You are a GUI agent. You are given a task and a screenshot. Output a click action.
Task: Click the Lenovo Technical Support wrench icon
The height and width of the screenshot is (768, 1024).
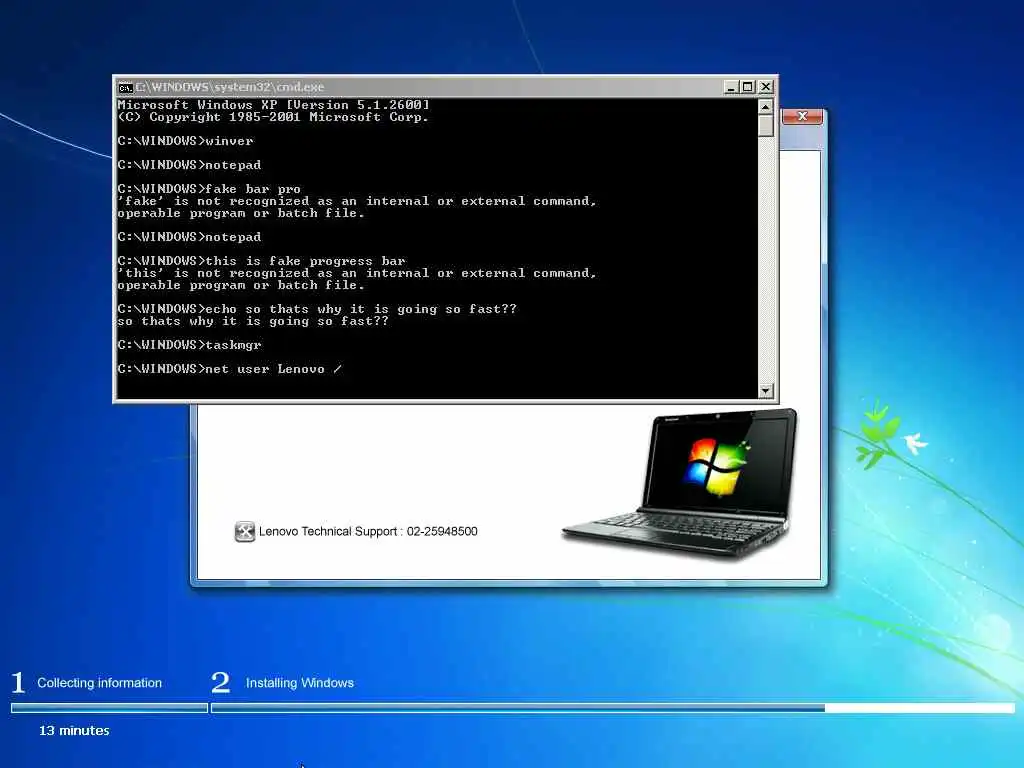(244, 532)
